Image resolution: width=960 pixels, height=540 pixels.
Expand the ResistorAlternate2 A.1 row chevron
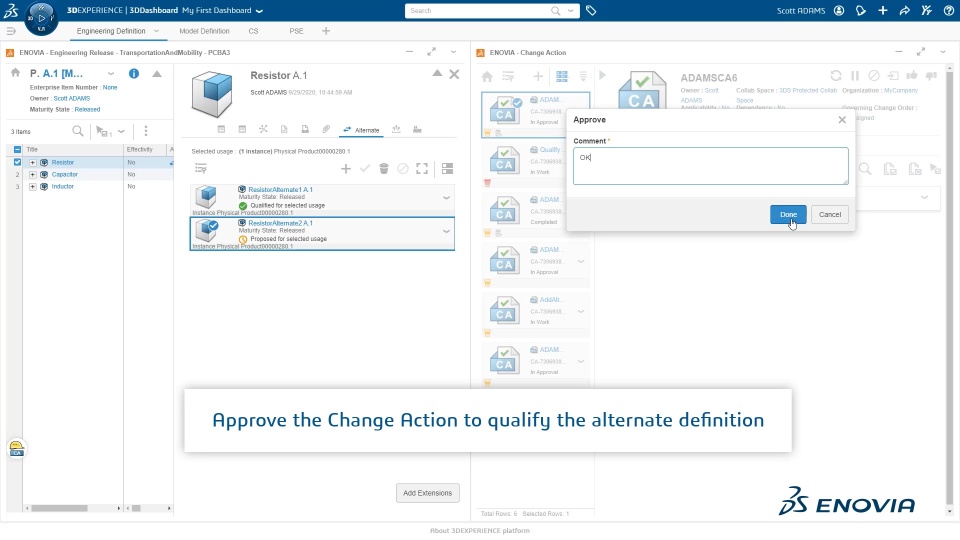tap(446, 231)
